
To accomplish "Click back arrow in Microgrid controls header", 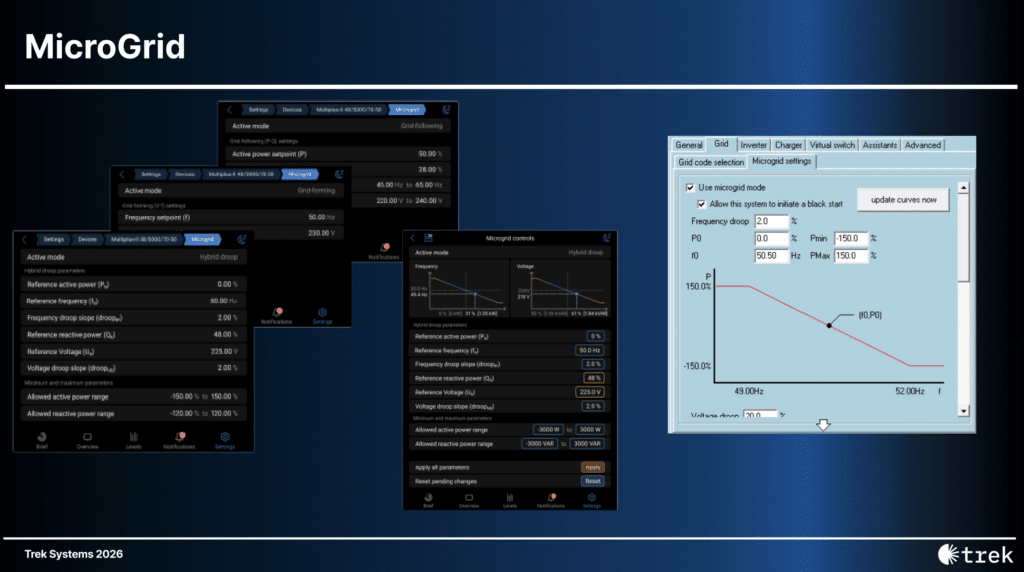I will click(x=414, y=237).
